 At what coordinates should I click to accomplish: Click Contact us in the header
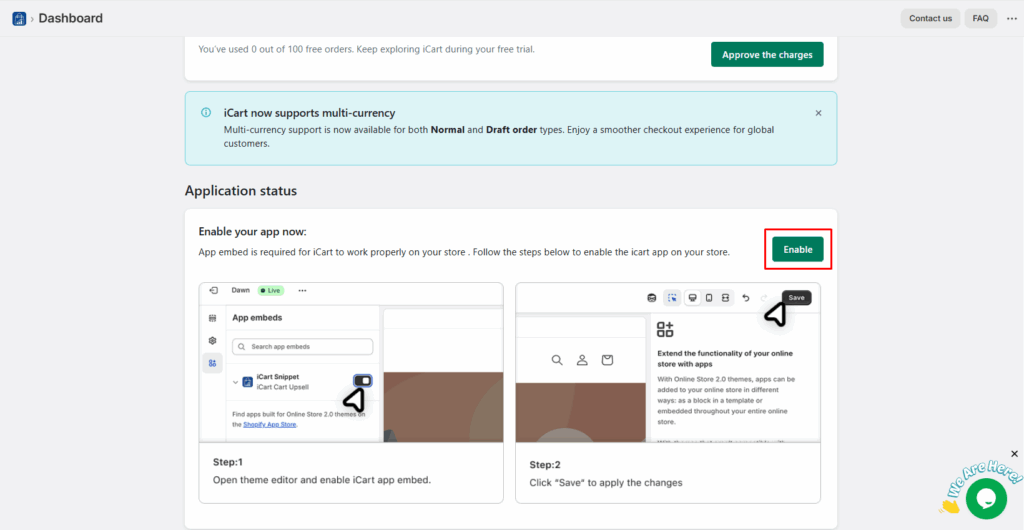930,18
